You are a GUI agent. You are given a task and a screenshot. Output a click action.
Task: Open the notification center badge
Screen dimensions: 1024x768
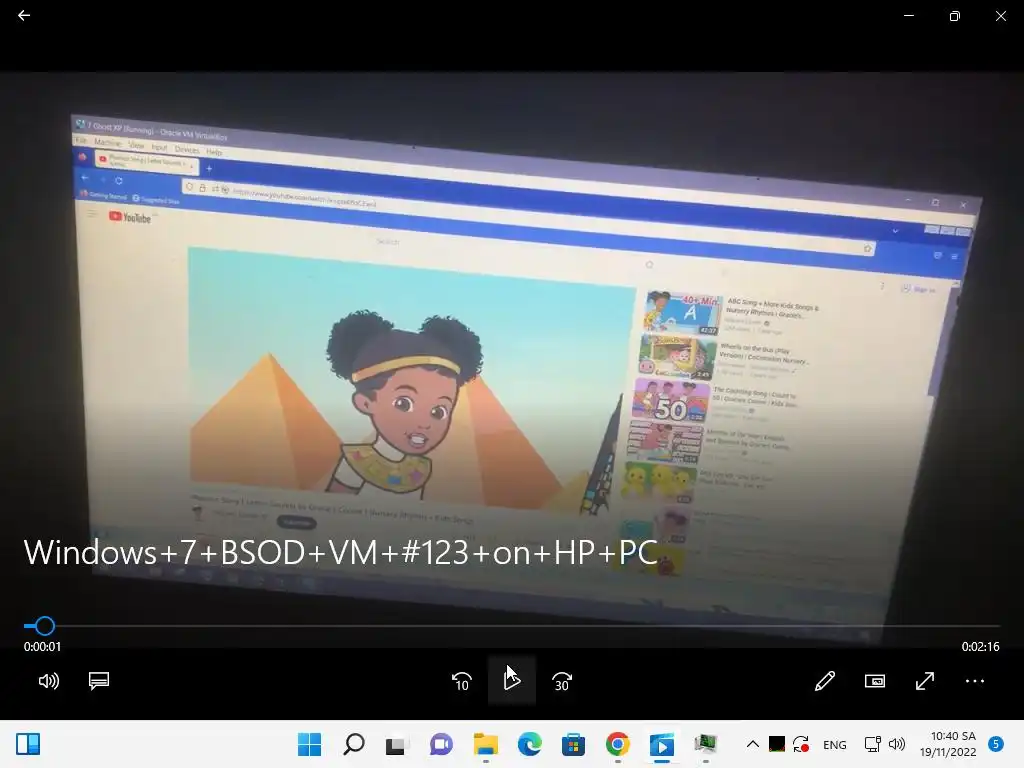pos(996,744)
